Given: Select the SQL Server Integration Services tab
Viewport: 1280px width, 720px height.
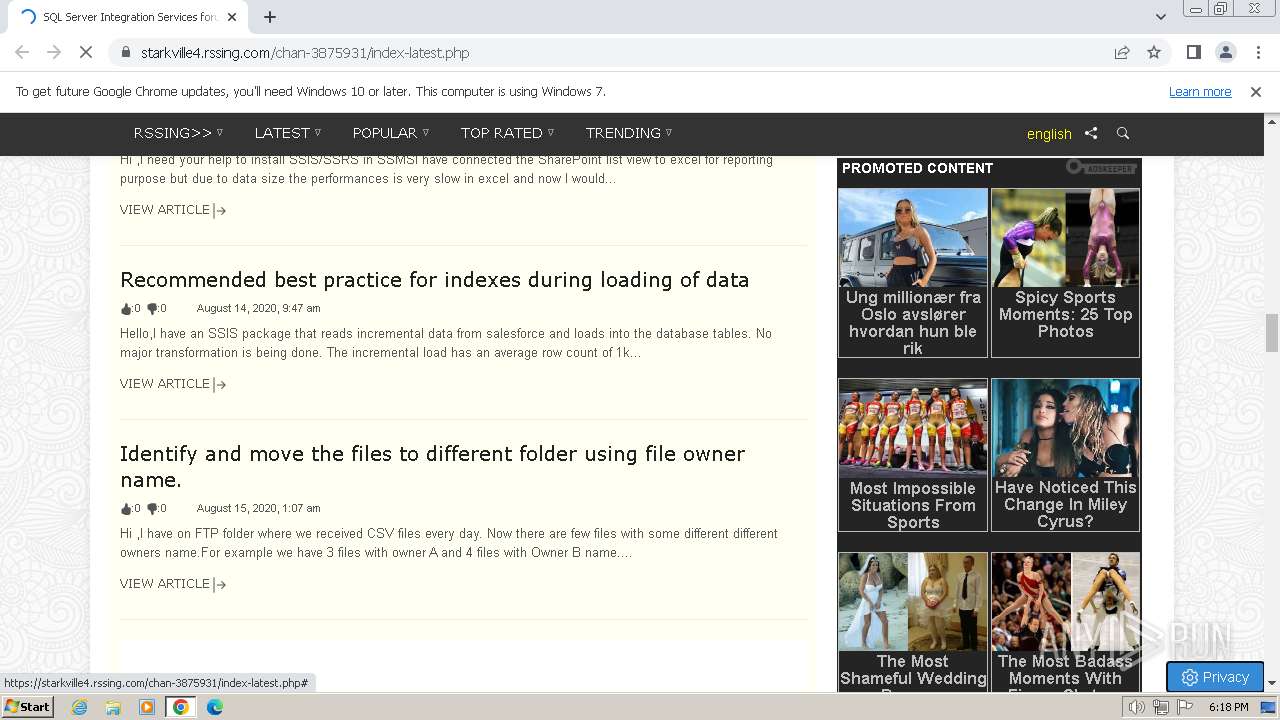Looking at the screenshot, I should (128, 17).
